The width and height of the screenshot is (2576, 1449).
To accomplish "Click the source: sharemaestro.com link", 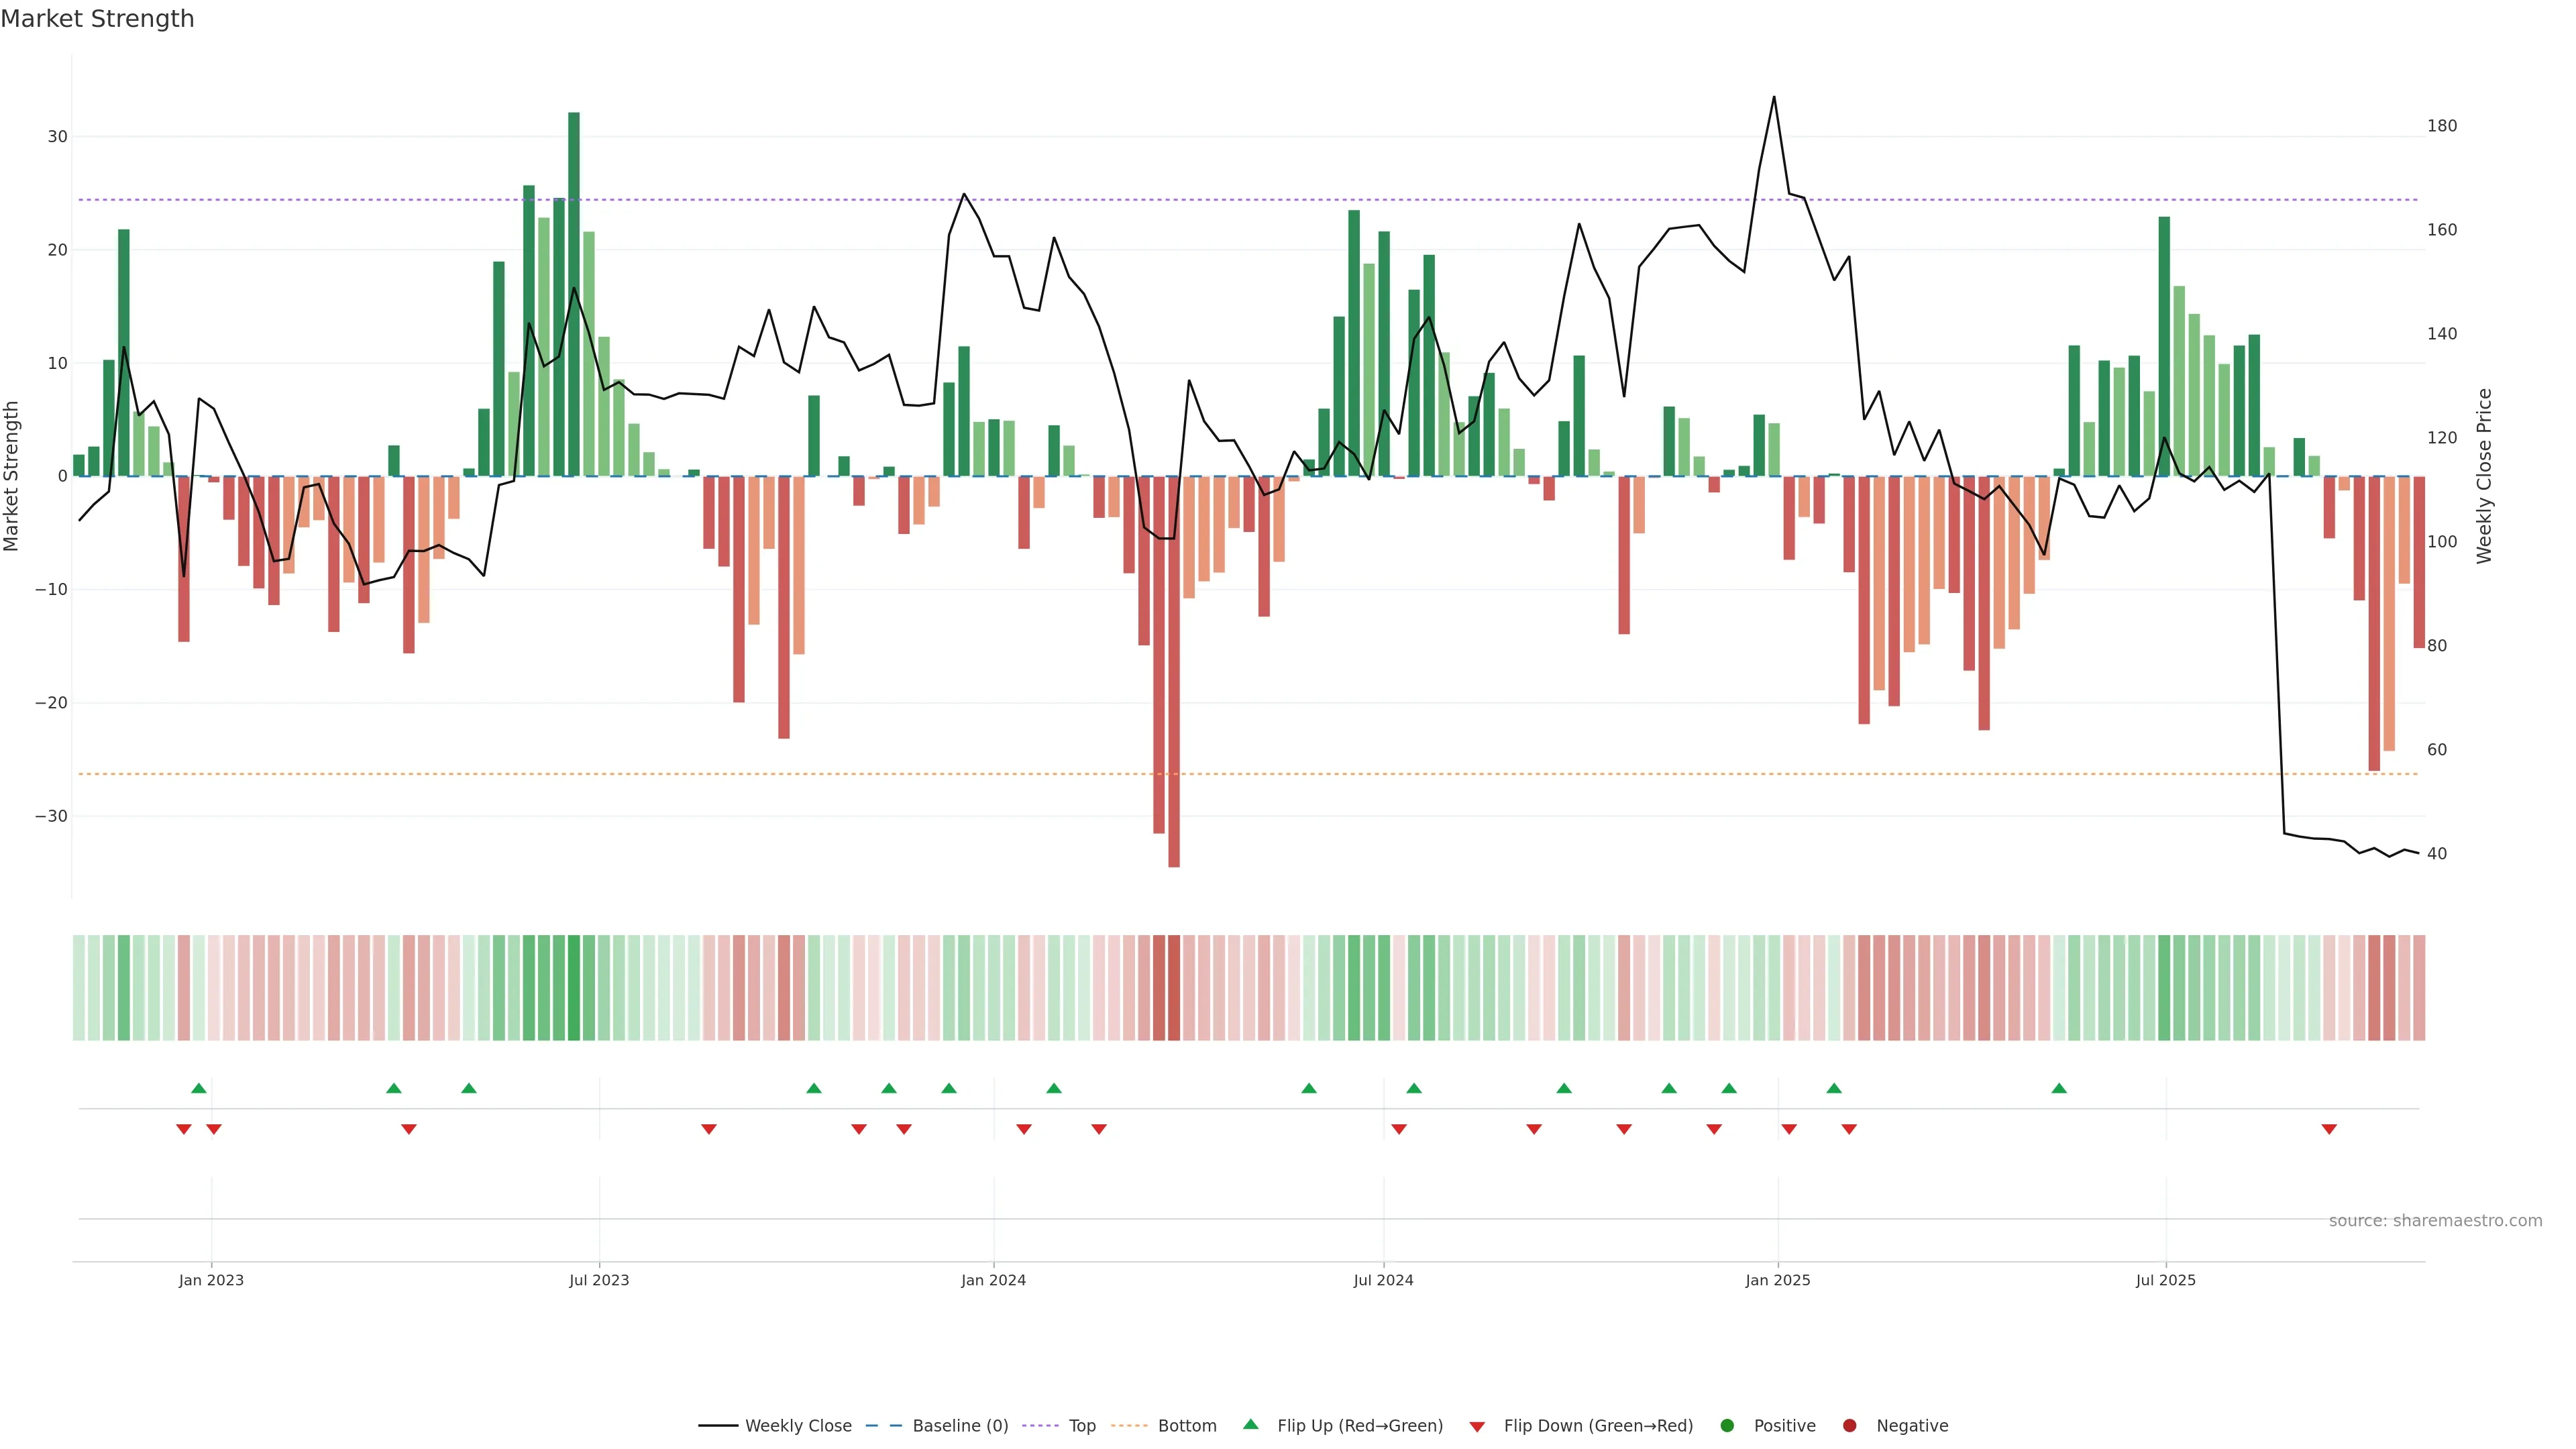I will [x=2435, y=1221].
